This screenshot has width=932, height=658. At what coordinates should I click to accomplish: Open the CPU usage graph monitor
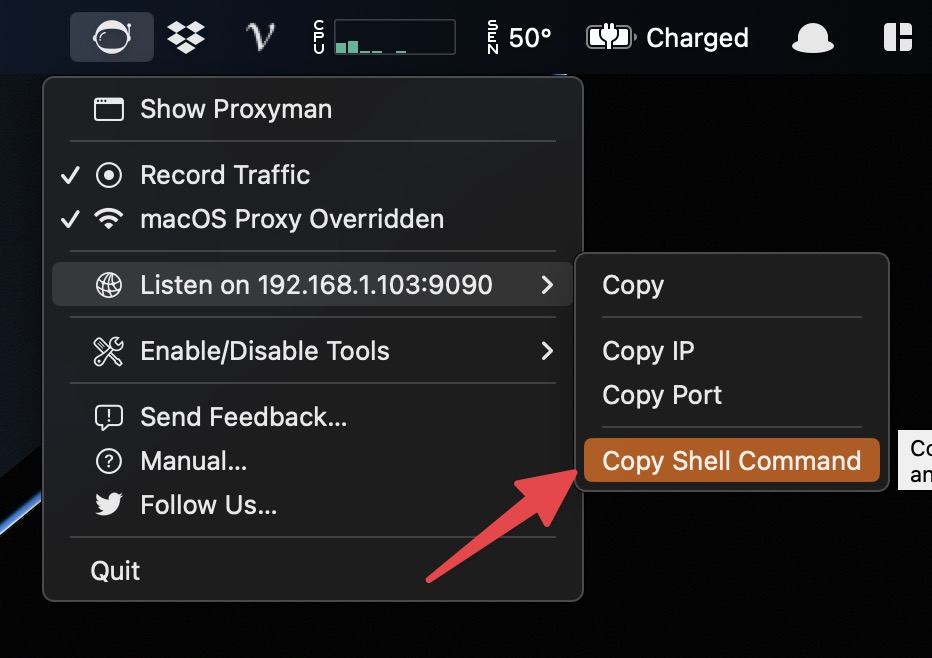click(385, 37)
